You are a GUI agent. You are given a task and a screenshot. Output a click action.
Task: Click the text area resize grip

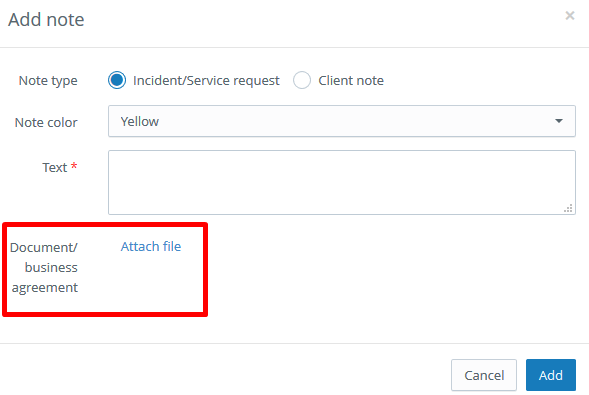568,208
